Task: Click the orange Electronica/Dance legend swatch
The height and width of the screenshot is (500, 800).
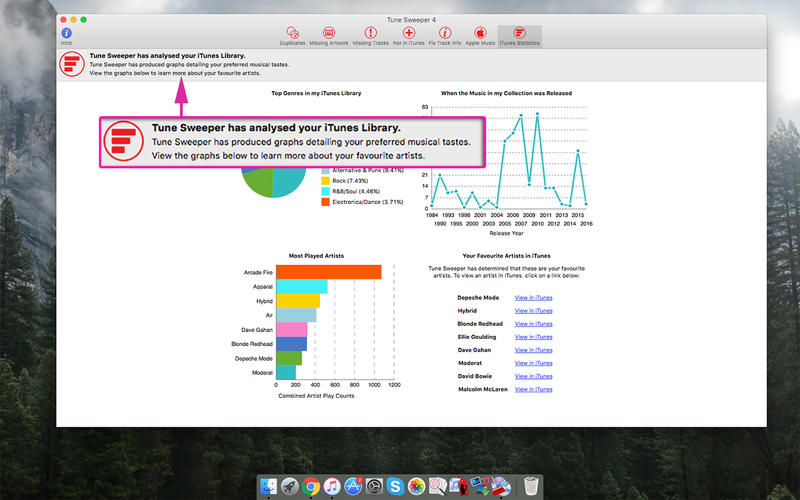Action: click(x=325, y=202)
